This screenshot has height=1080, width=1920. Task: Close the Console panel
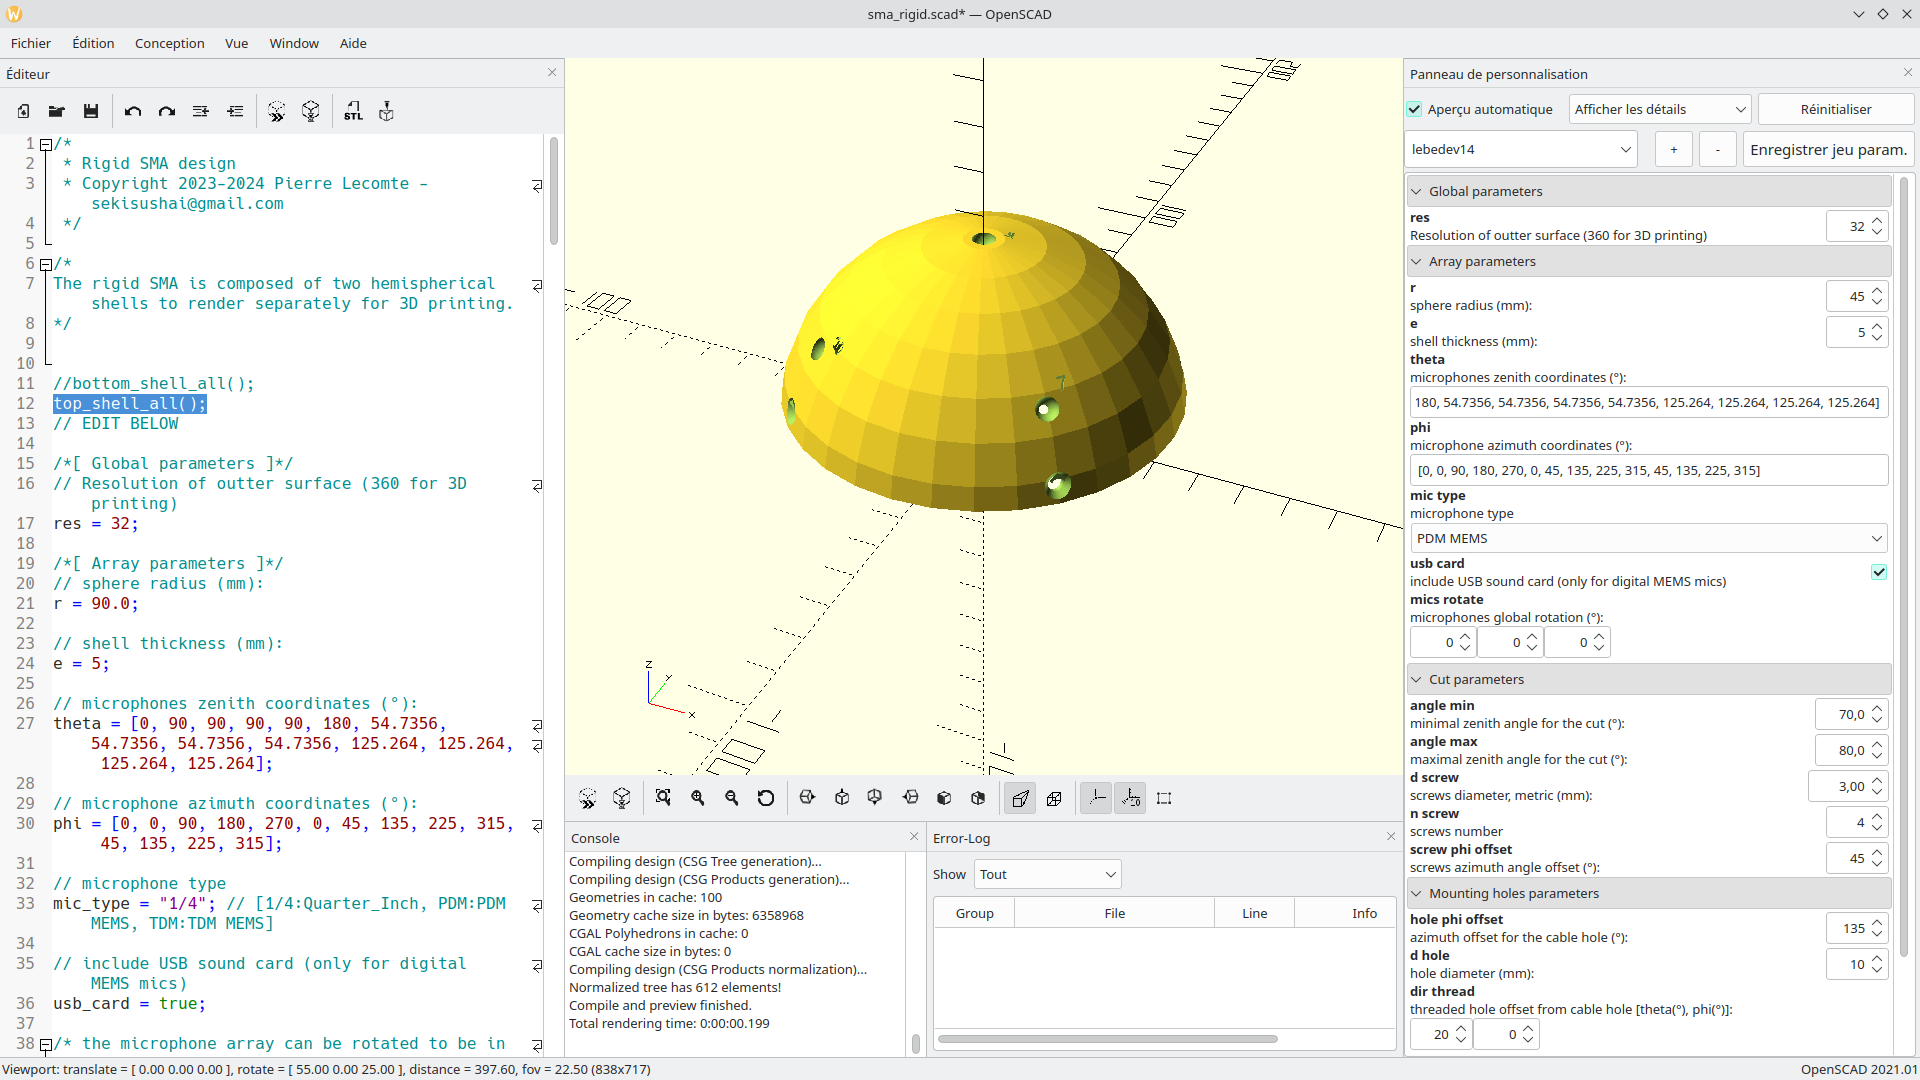pyautogui.click(x=914, y=836)
